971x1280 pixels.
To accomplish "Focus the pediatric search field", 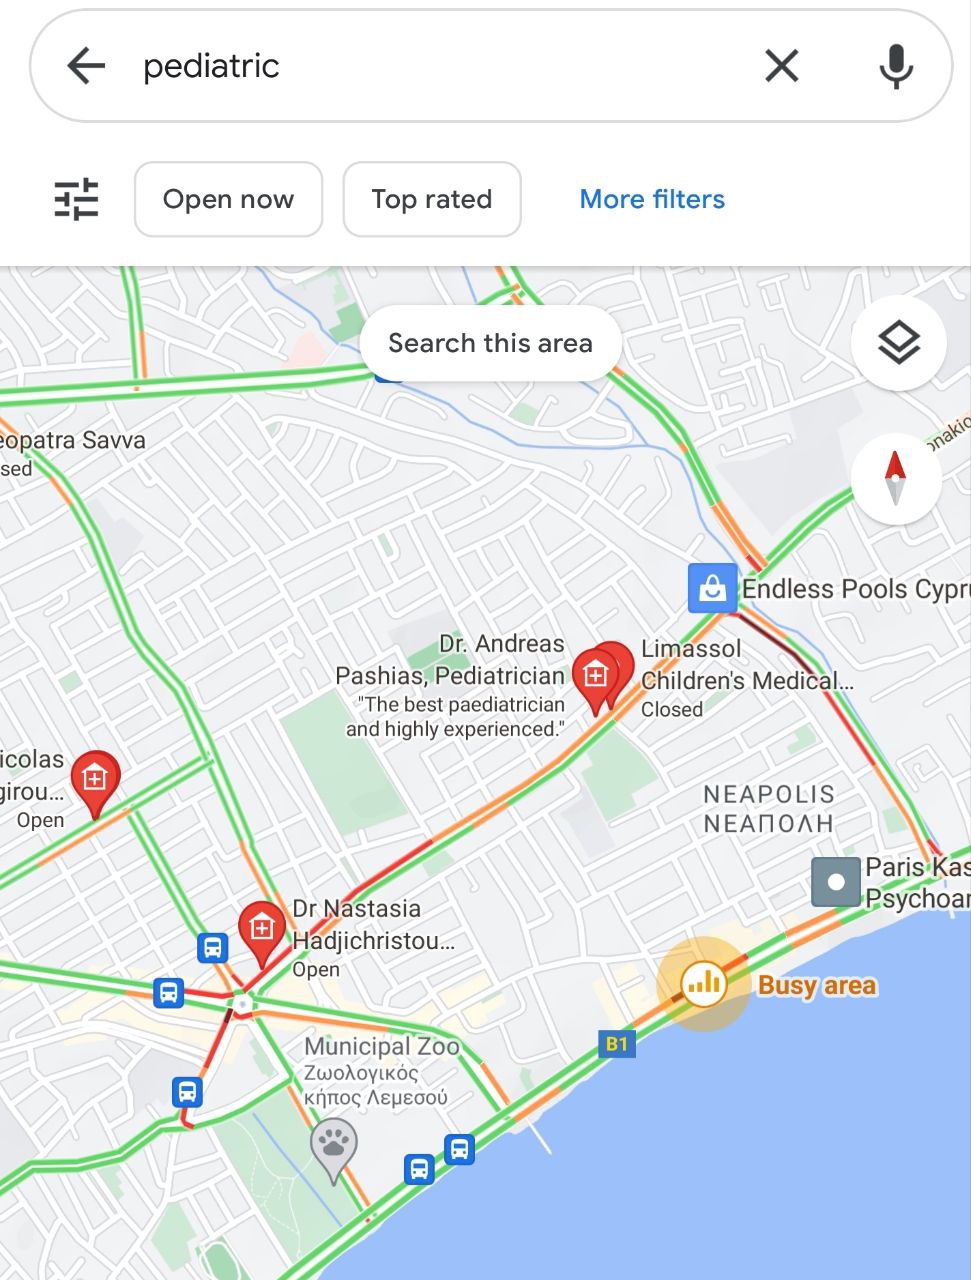I will pos(440,66).
